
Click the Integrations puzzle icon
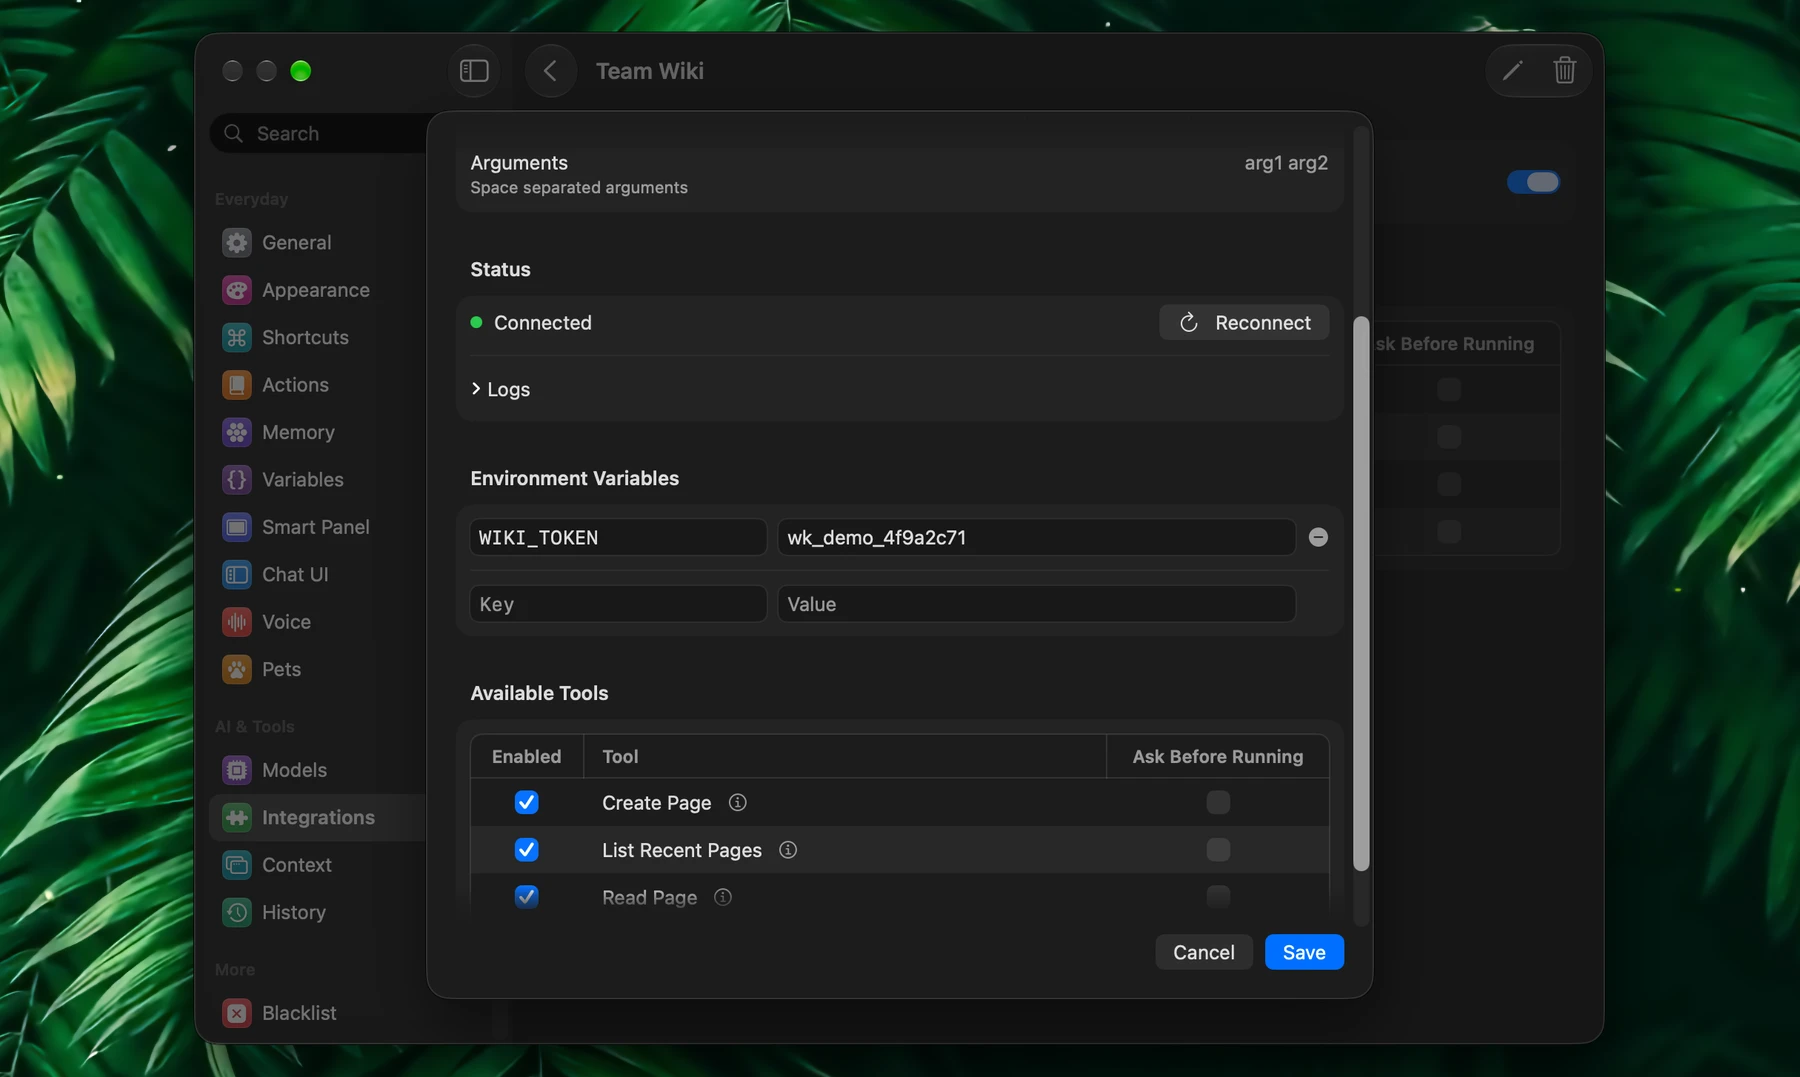(237, 818)
